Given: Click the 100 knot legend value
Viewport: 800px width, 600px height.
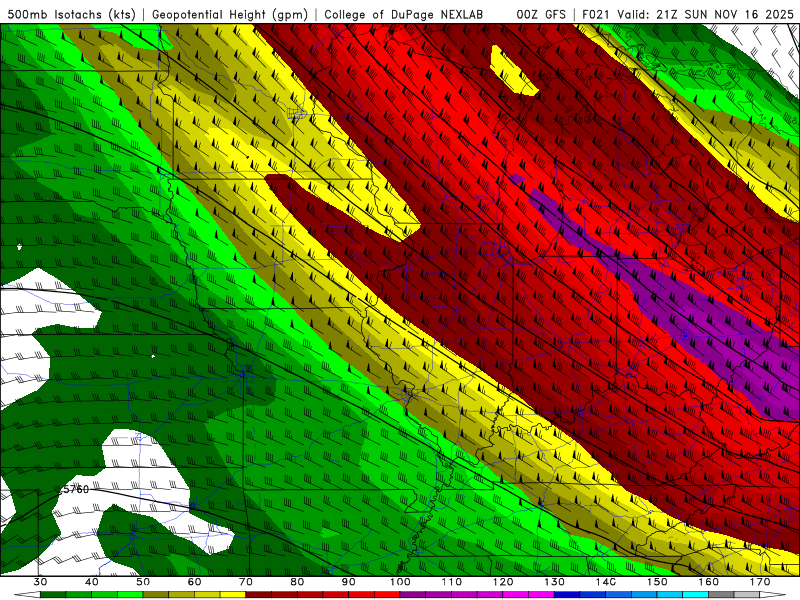Looking at the screenshot, I should [x=400, y=582].
